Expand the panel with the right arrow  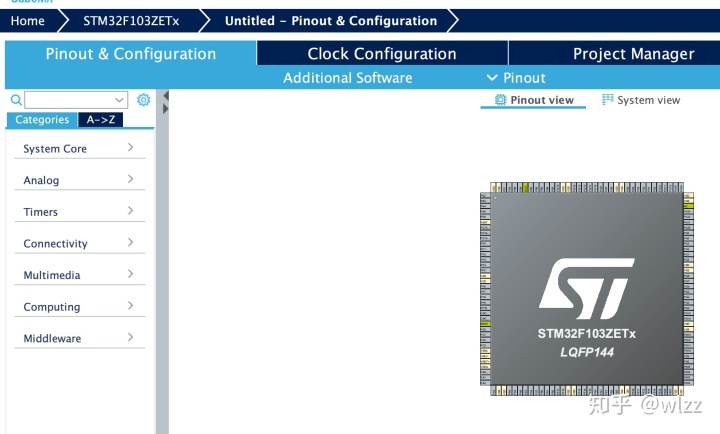pyautogui.click(x=166, y=109)
